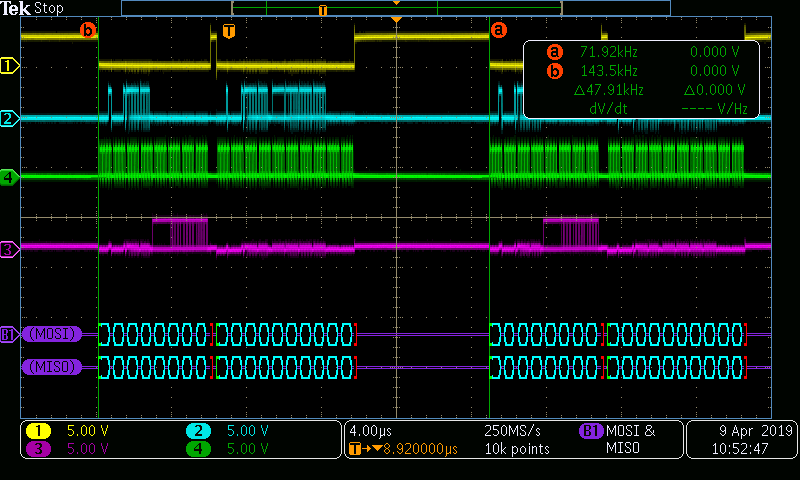Click the 10k points record length
The image size is (800, 480).
tap(517, 449)
